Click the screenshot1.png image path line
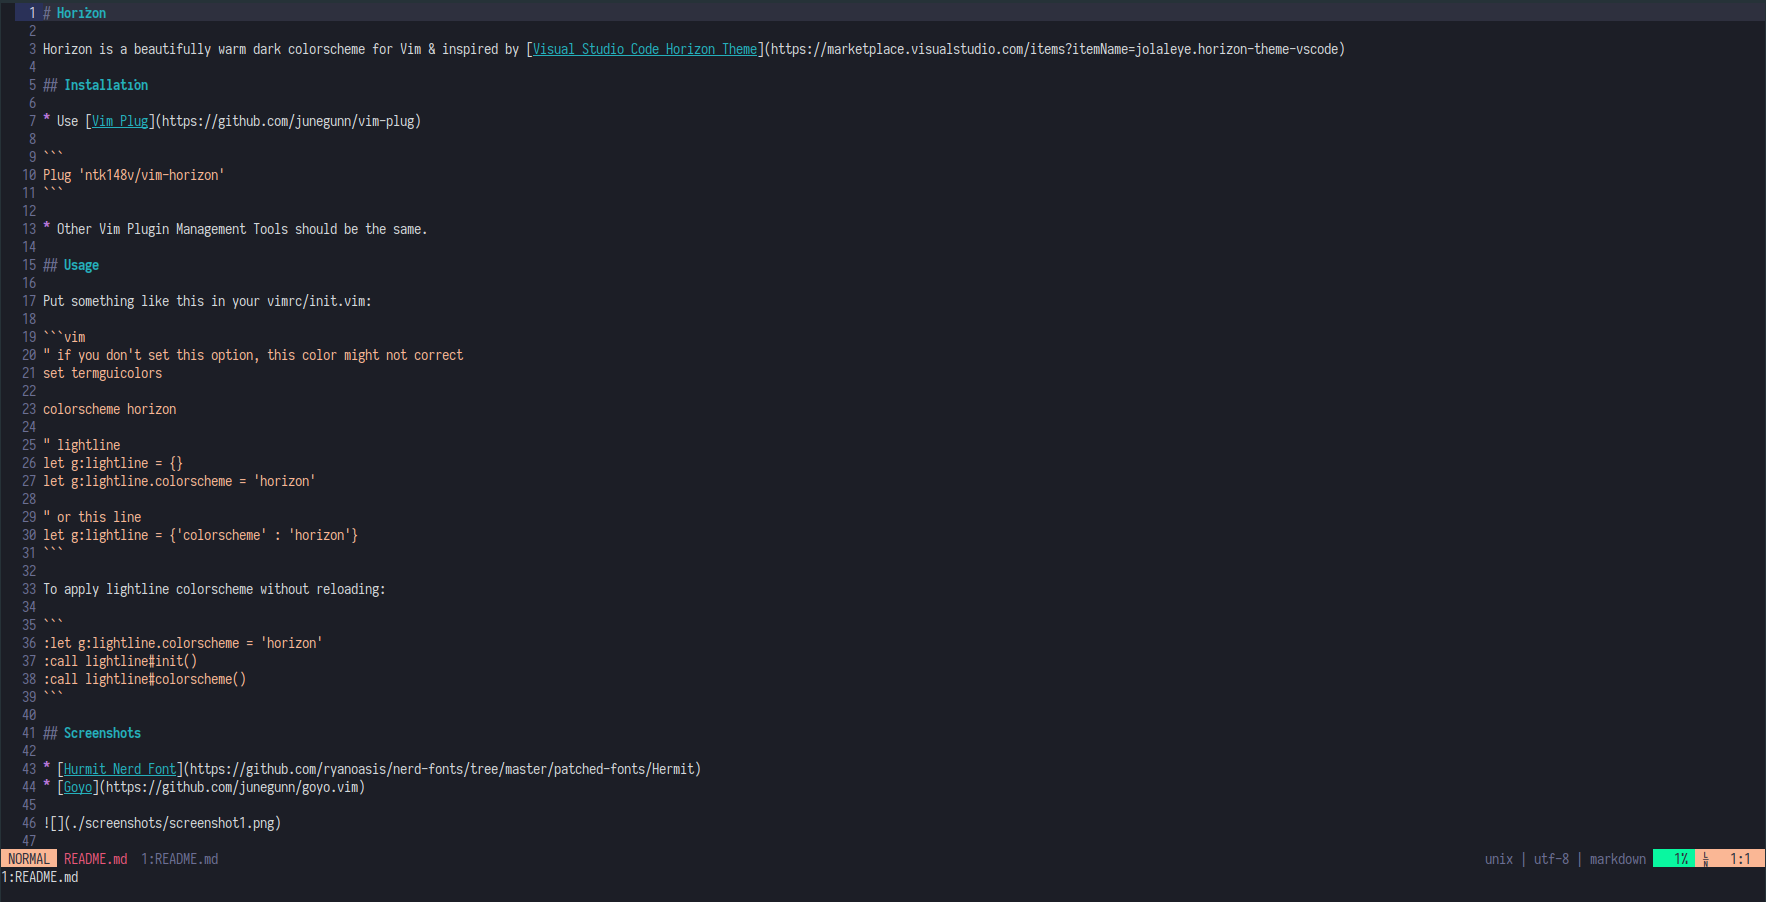1766x902 pixels. tap(162, 823)
